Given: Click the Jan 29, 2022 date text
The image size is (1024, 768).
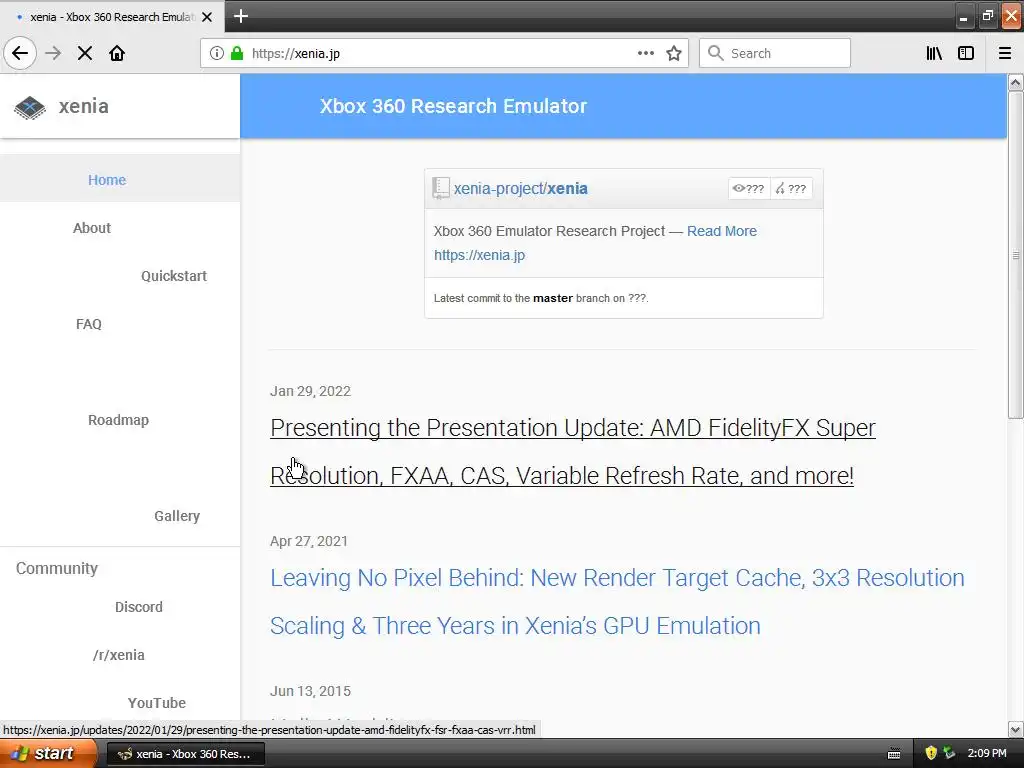Looking at the screenshot, I should [310, 391].
